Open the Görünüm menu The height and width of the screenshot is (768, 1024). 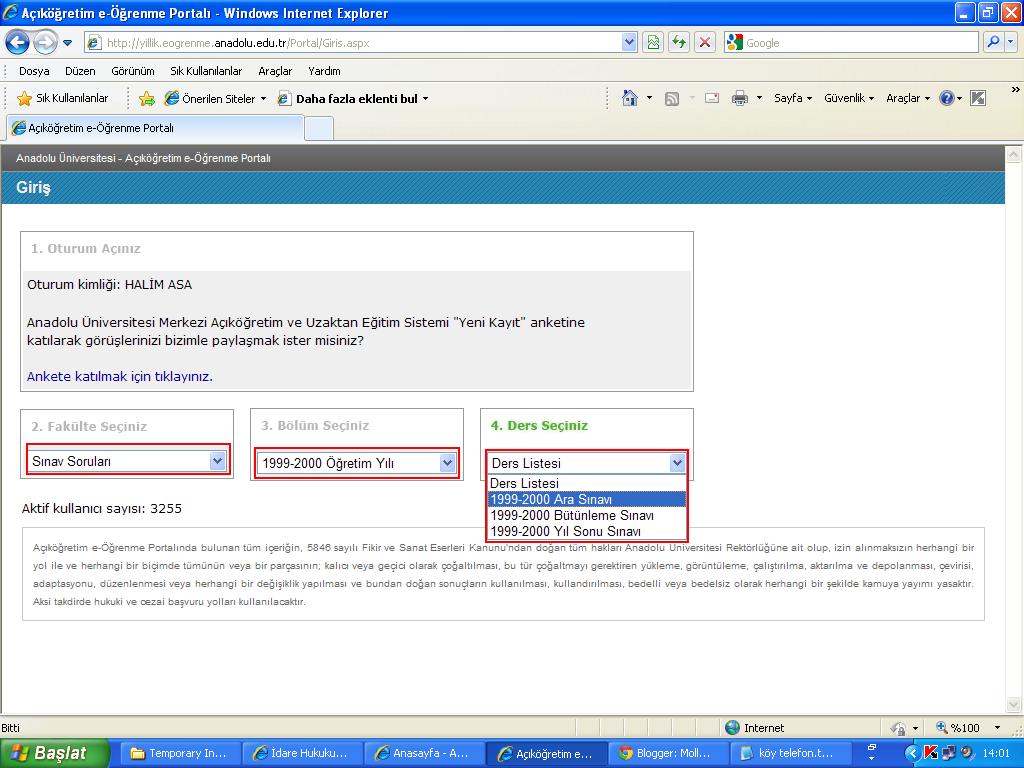133,71
